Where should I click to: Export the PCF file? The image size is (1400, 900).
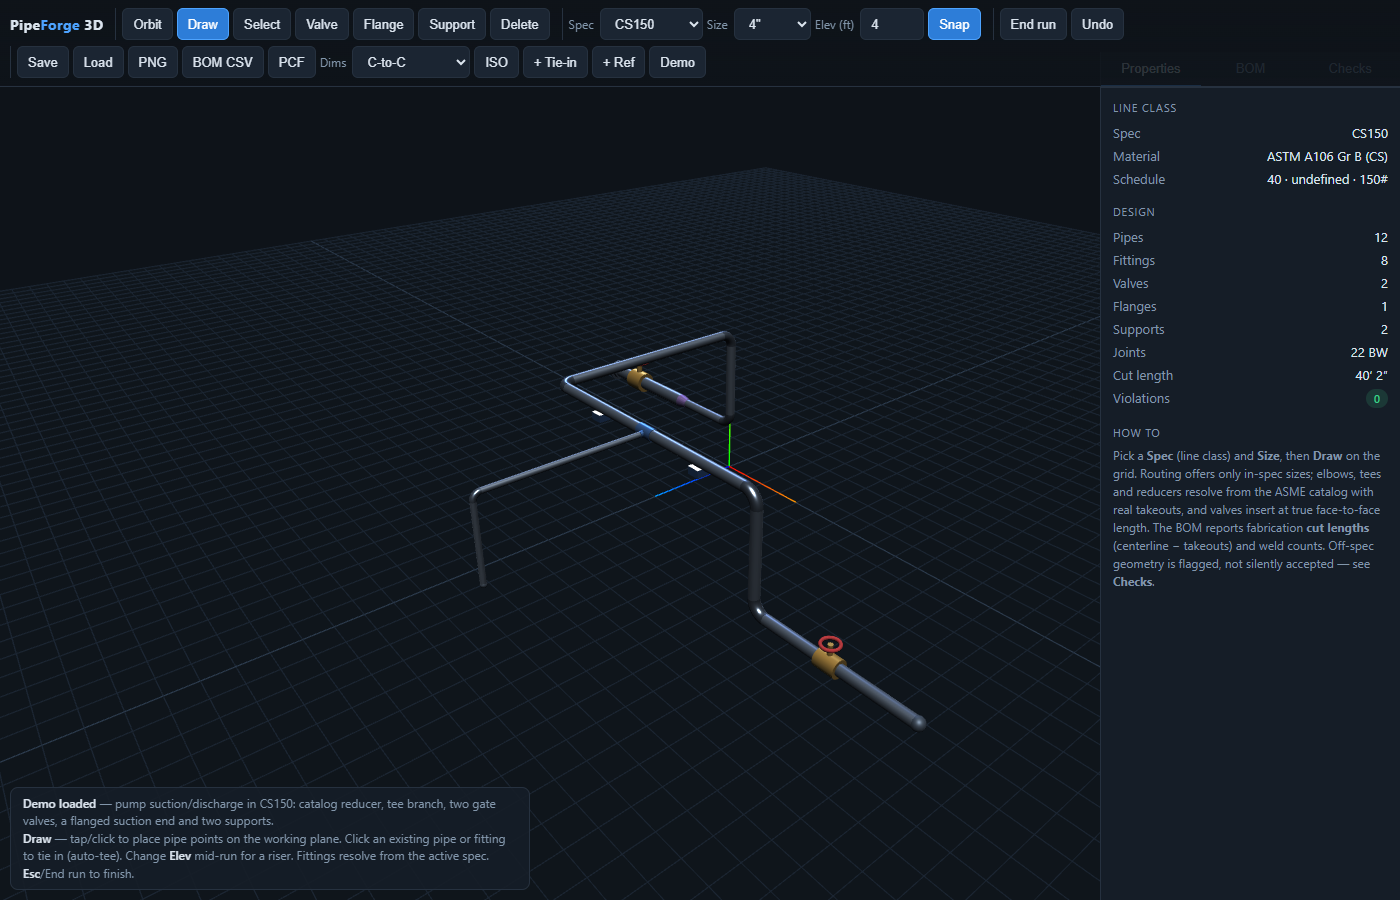[x=292, y=62]
